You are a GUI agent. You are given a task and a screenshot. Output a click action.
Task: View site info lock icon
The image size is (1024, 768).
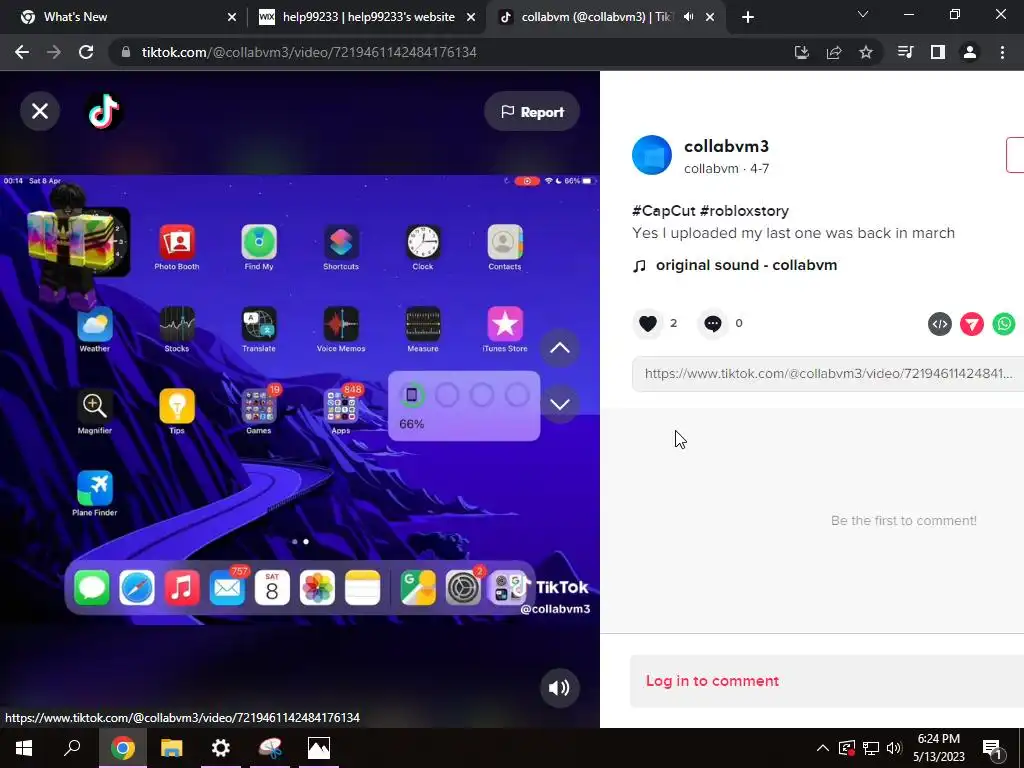pyautogui.click(x=126, y=52)
